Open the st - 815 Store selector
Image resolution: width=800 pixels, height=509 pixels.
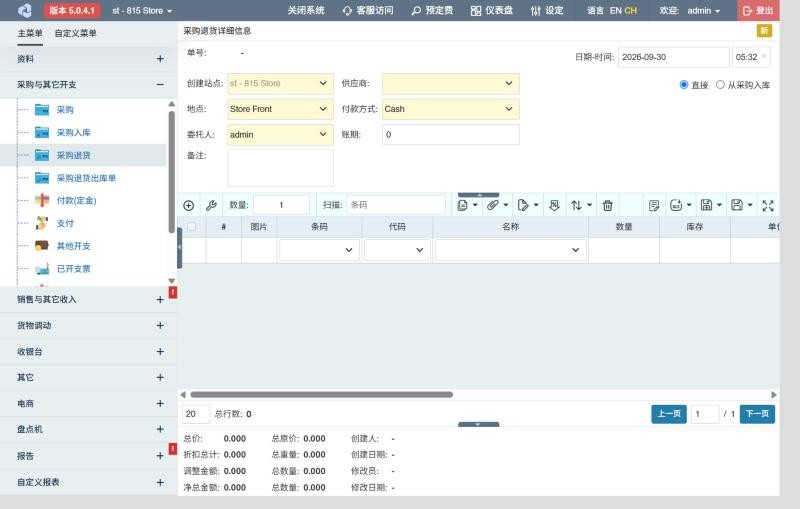coord(142,11)
